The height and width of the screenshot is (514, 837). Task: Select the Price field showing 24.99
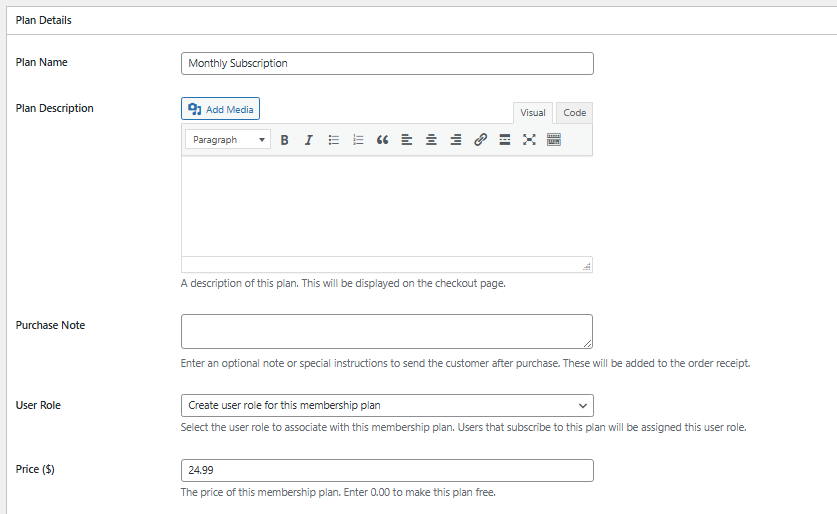(x=387, y=470)
